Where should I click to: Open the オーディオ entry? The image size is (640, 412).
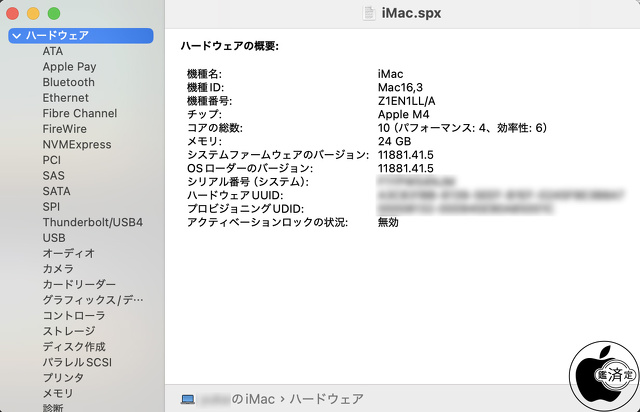tap(68, 253)
